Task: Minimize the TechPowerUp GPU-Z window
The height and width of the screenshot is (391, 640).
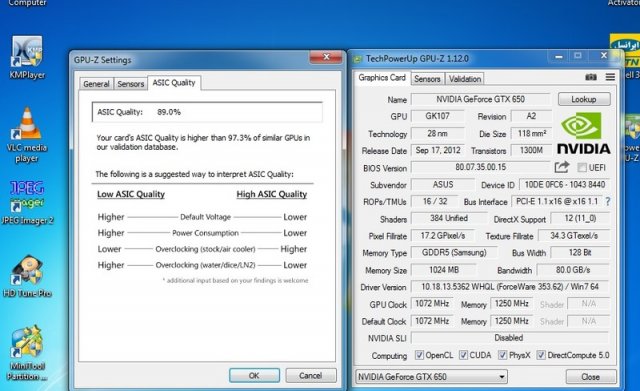Action: click(x=559, y=56)
